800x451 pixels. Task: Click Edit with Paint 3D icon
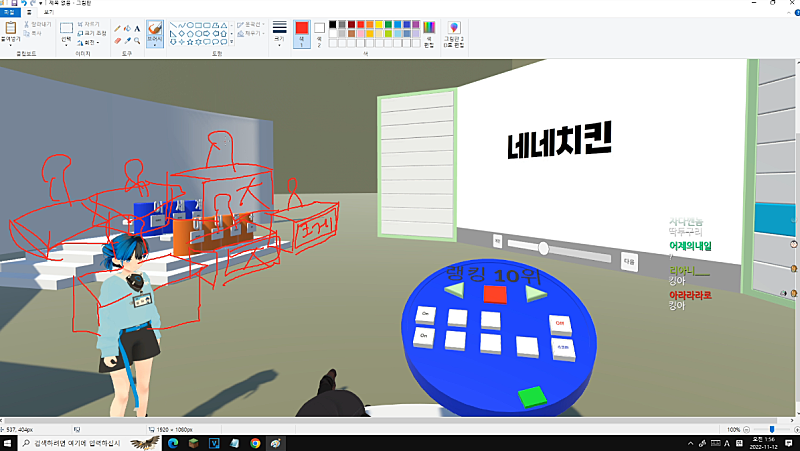click(x=454, y=28)
